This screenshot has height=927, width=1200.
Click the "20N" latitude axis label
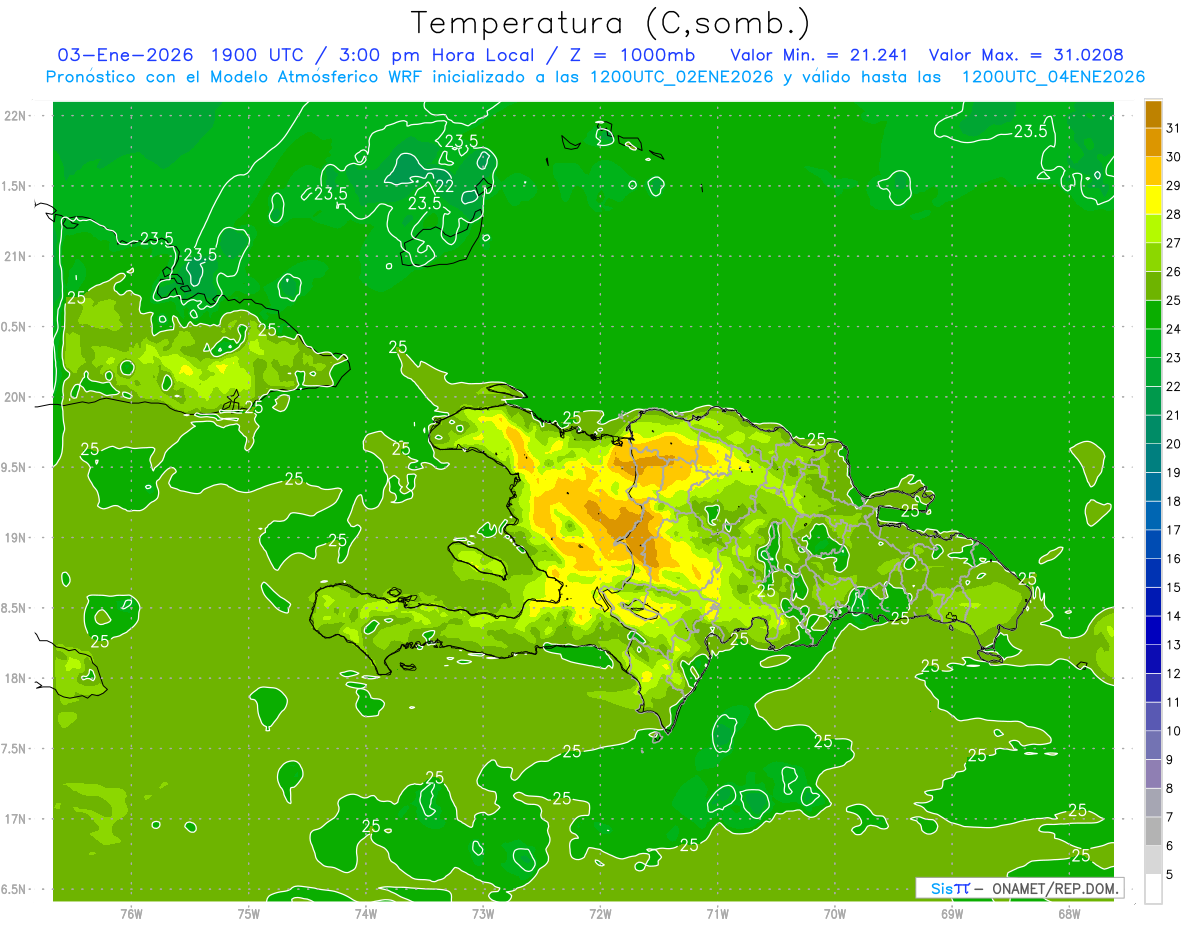tap(17, 397)
